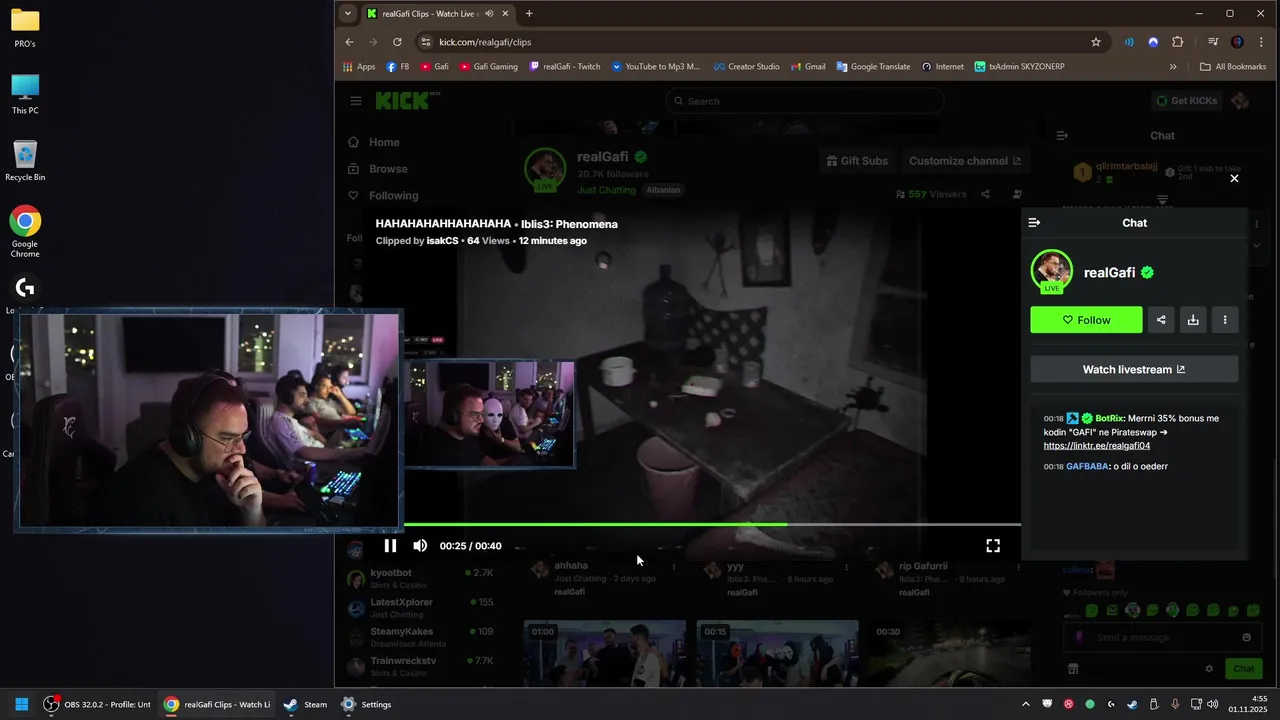Click the GAFBABA username in chat replay

[x=1087, y=466]
